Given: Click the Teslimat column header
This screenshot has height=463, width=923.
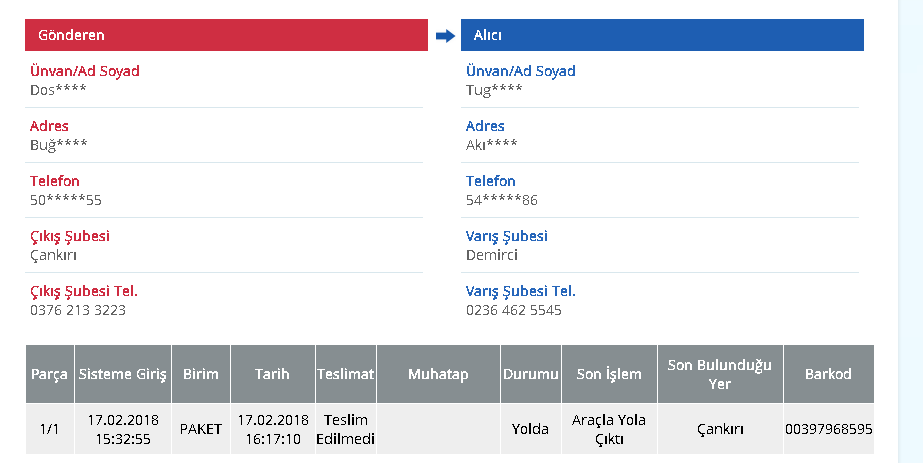Looking at the screenshot, I should (x=346, y=374).
